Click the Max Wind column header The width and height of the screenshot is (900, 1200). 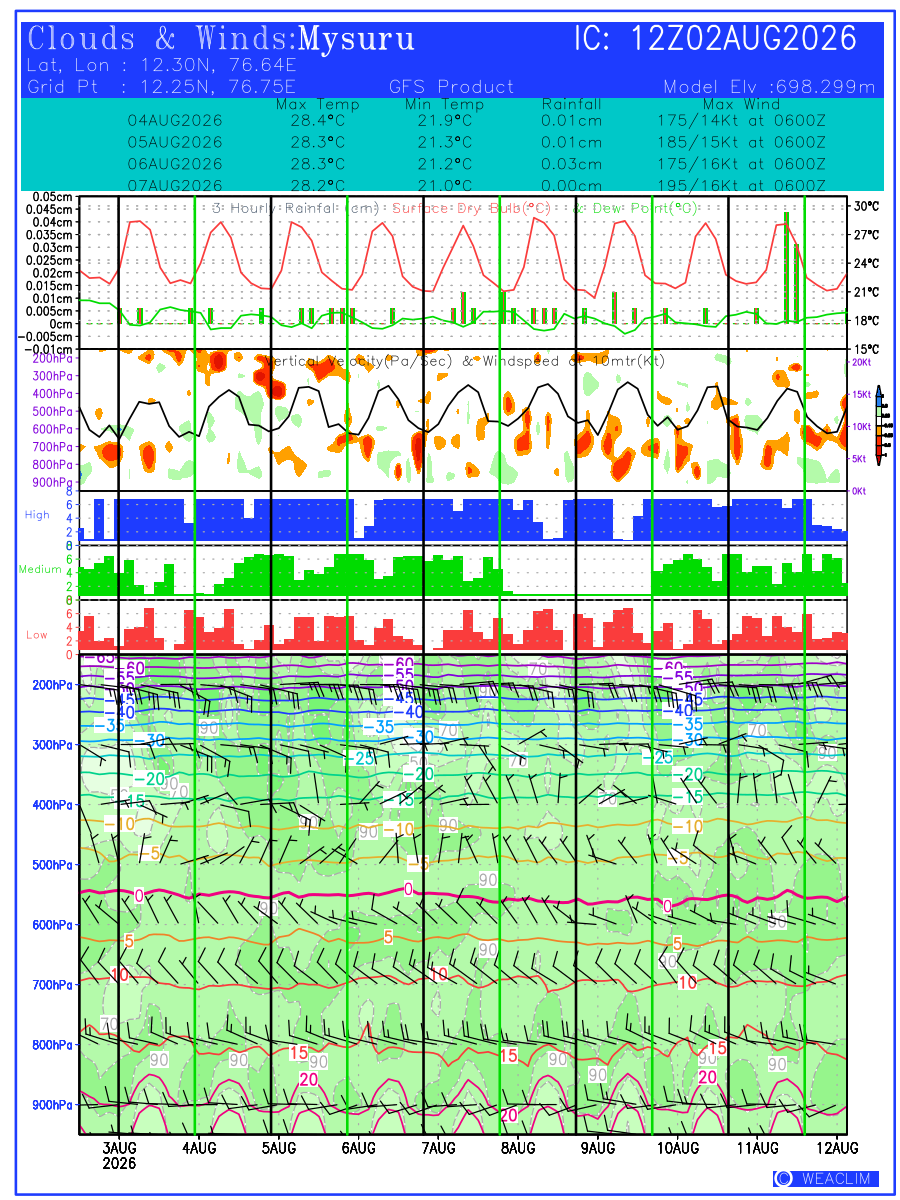(741, 104)
